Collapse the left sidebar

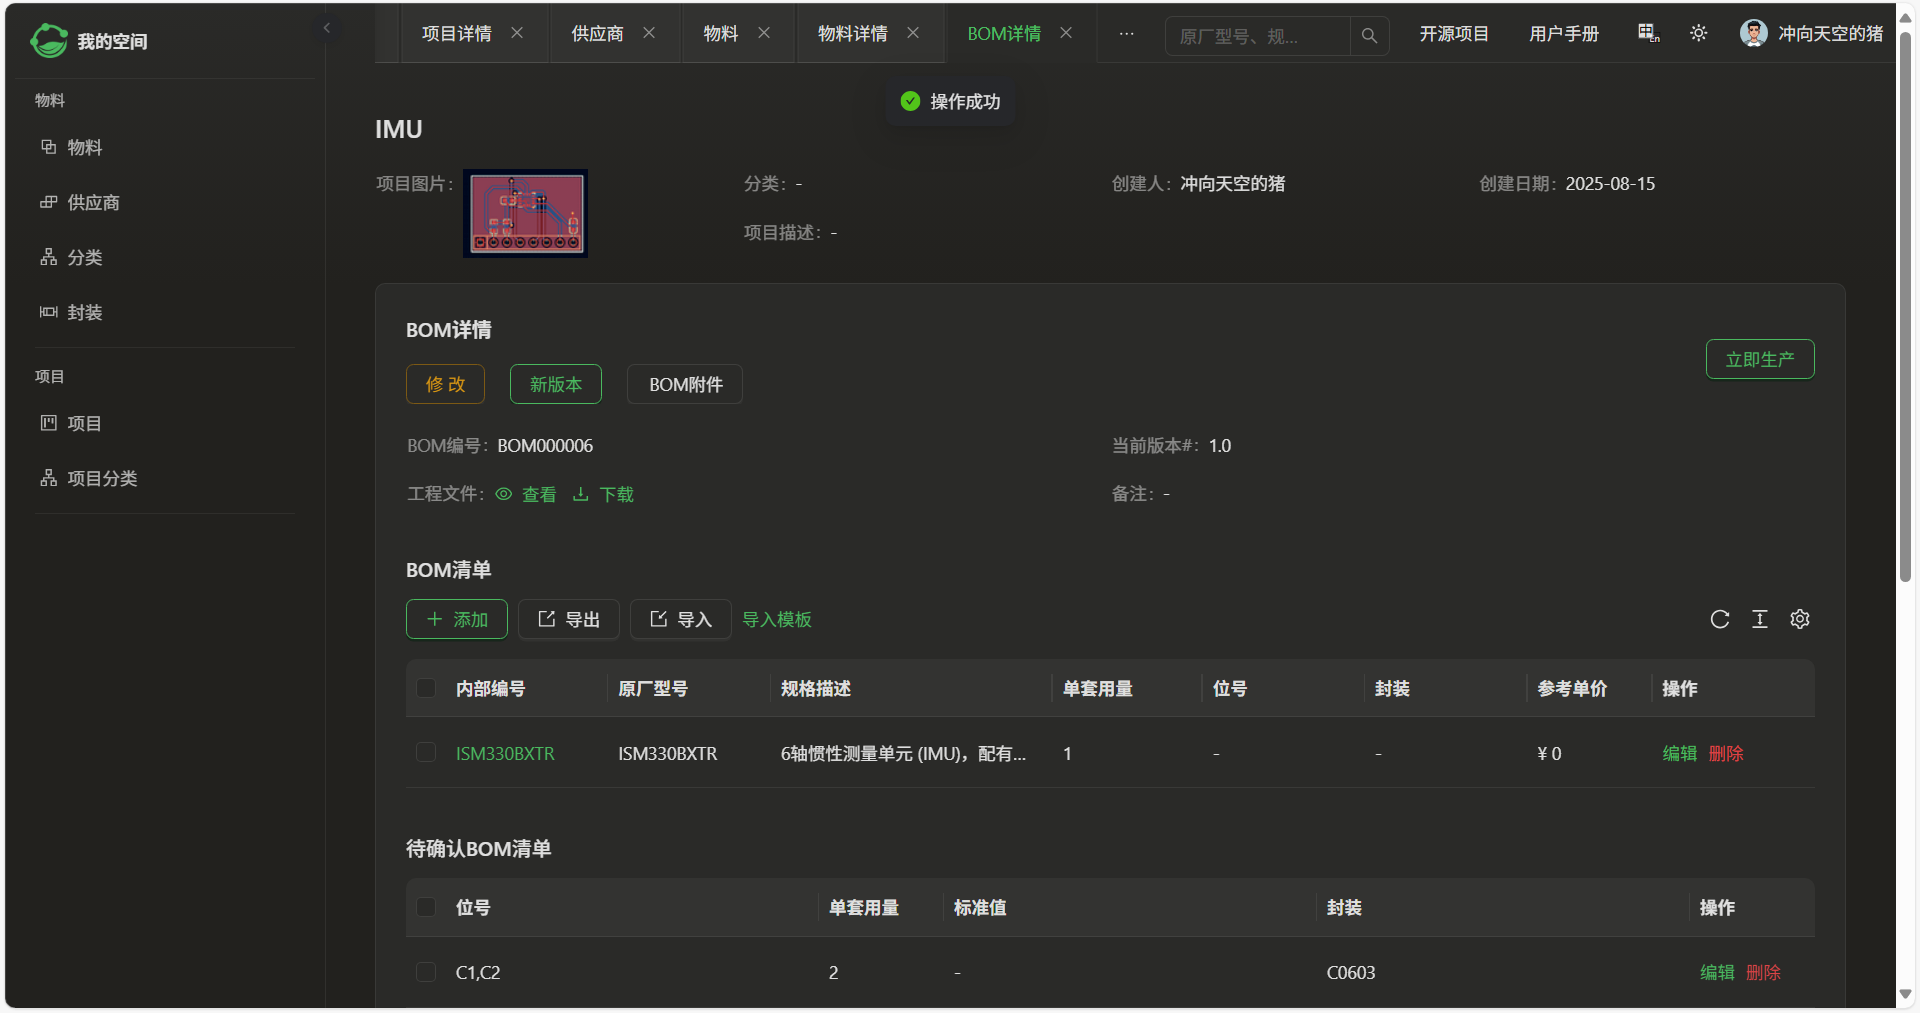326,28
